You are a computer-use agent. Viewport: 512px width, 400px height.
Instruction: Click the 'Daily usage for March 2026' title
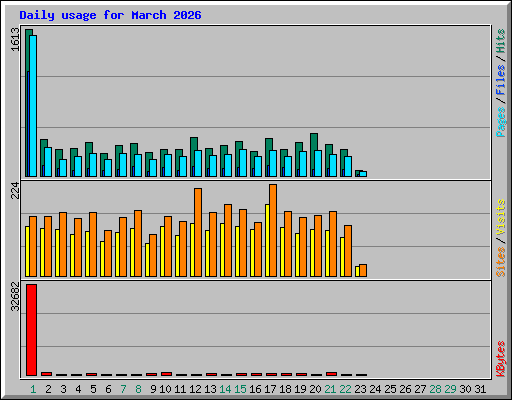click(x=110, y=15)
